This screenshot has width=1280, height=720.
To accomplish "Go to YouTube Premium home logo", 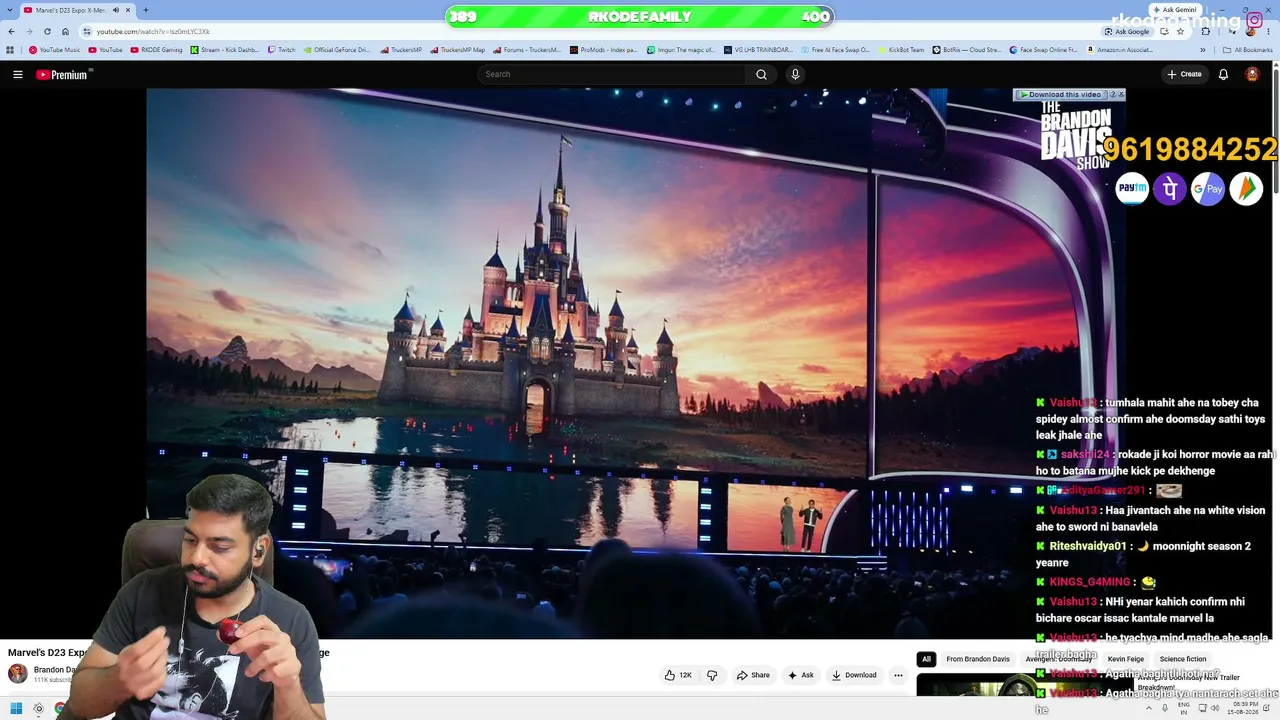I will [x=64, y=74].
